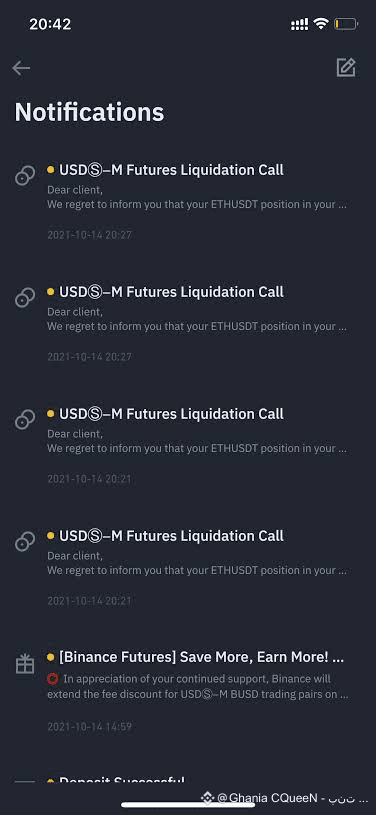Tap the battery icon in status bar
This screenshot has height=815, width=376.
coord(346,24)
